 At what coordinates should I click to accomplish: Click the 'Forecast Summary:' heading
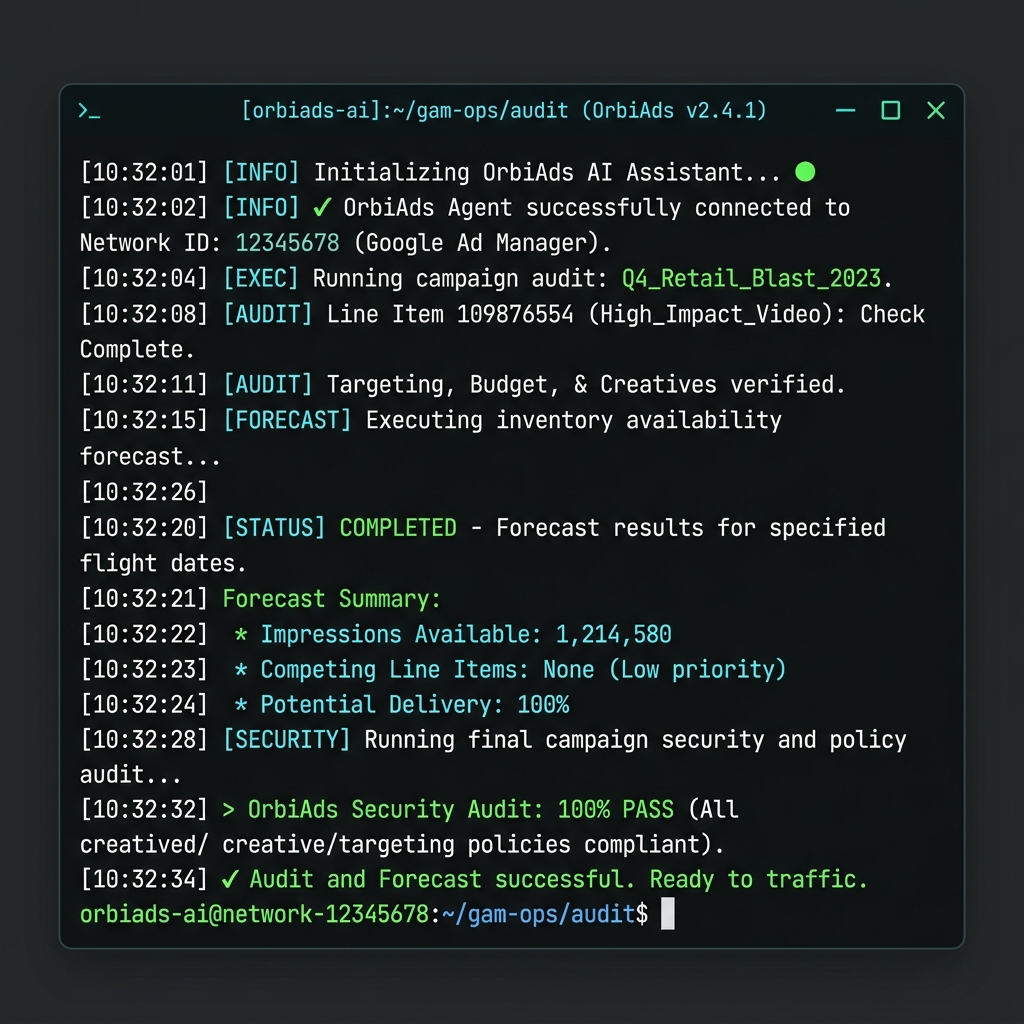tap(332, 599)
